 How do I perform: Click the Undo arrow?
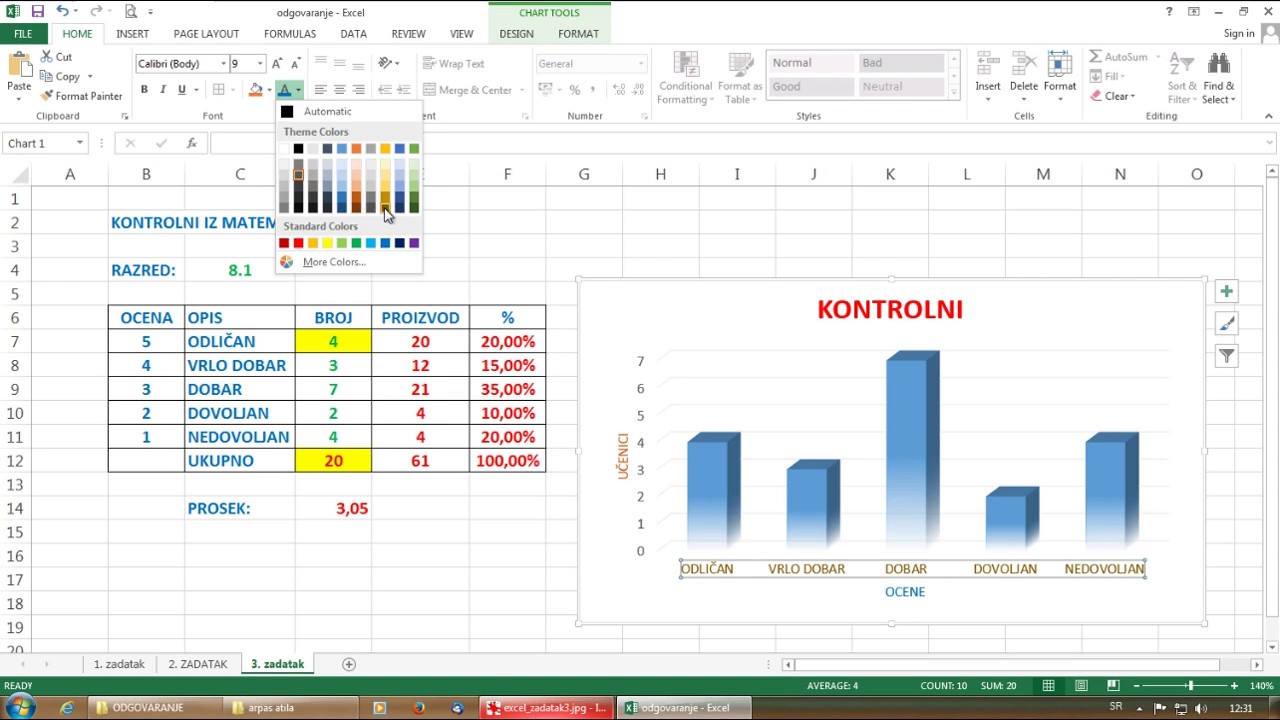click(x=62, y=12)
